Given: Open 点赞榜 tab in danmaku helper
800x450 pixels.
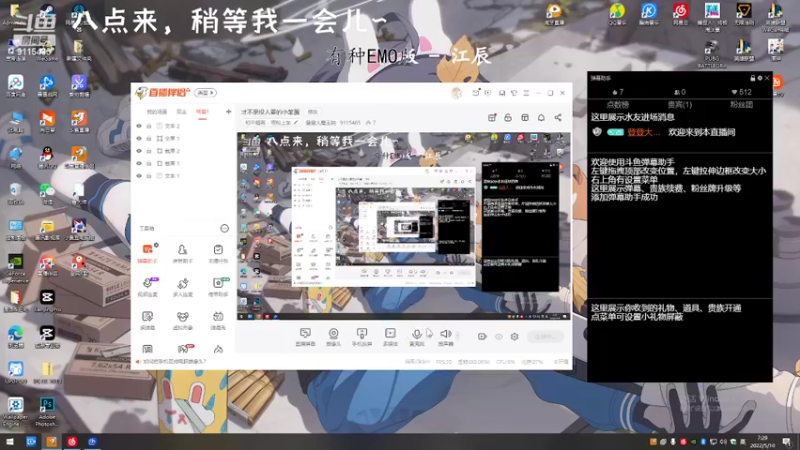Looking at the screenshot, I should [x=617, y=105].
